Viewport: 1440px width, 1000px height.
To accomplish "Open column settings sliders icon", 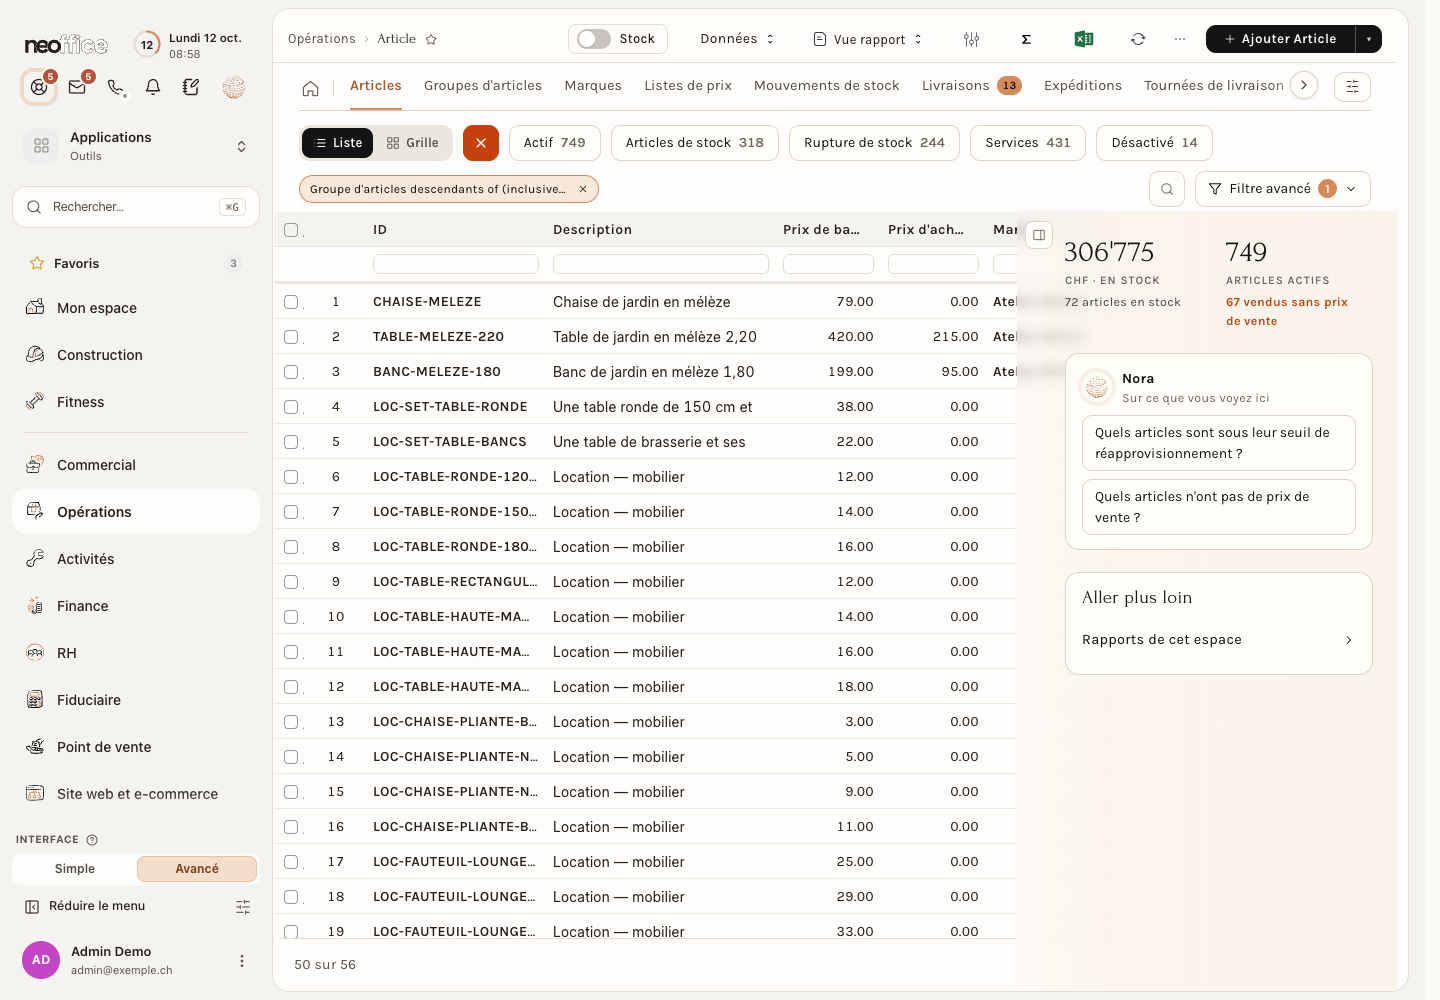I will coord(971,39).
